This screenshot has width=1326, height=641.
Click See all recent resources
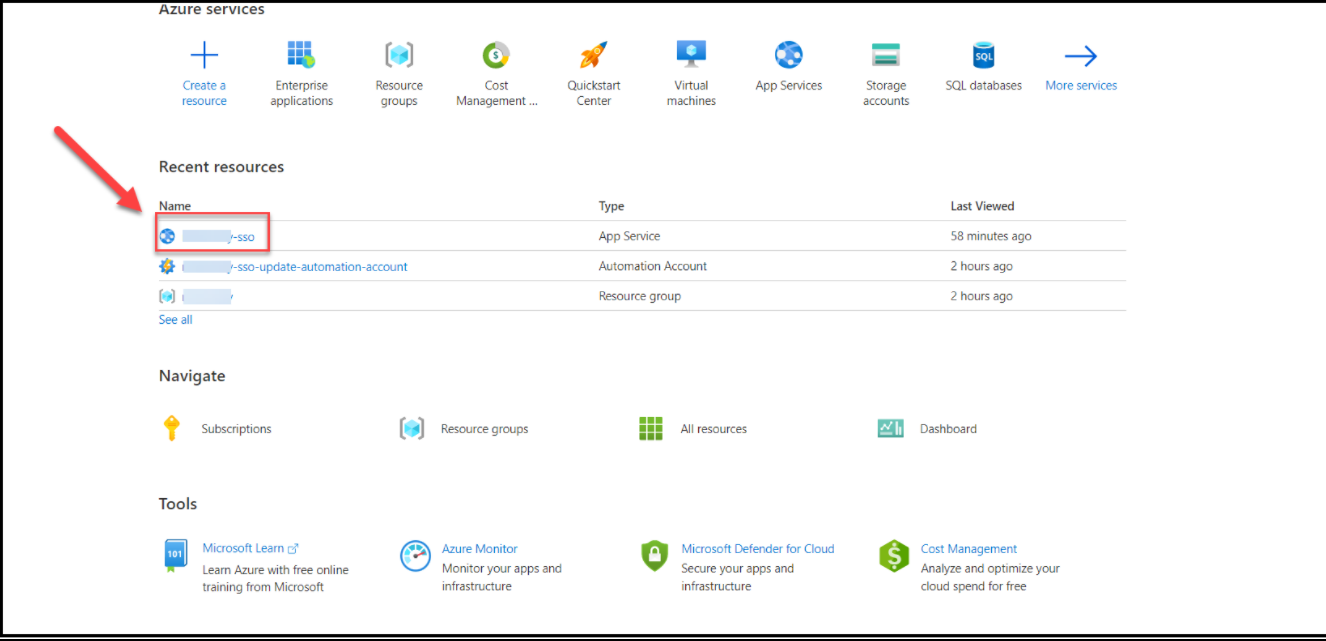pos(175,320)
